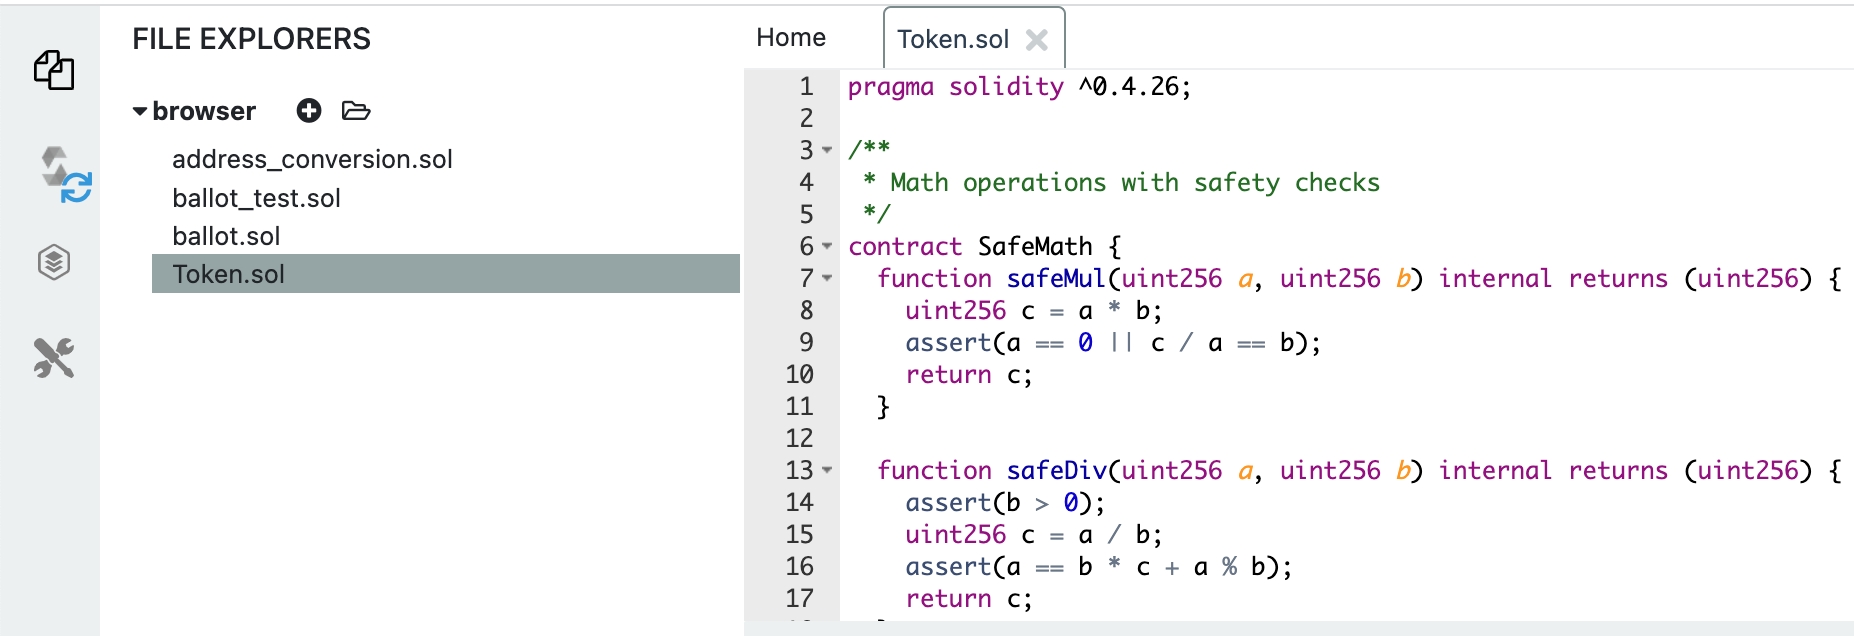
Task: Fold the SafeMath contract at line 6
Action: click(x=827, y=246)
